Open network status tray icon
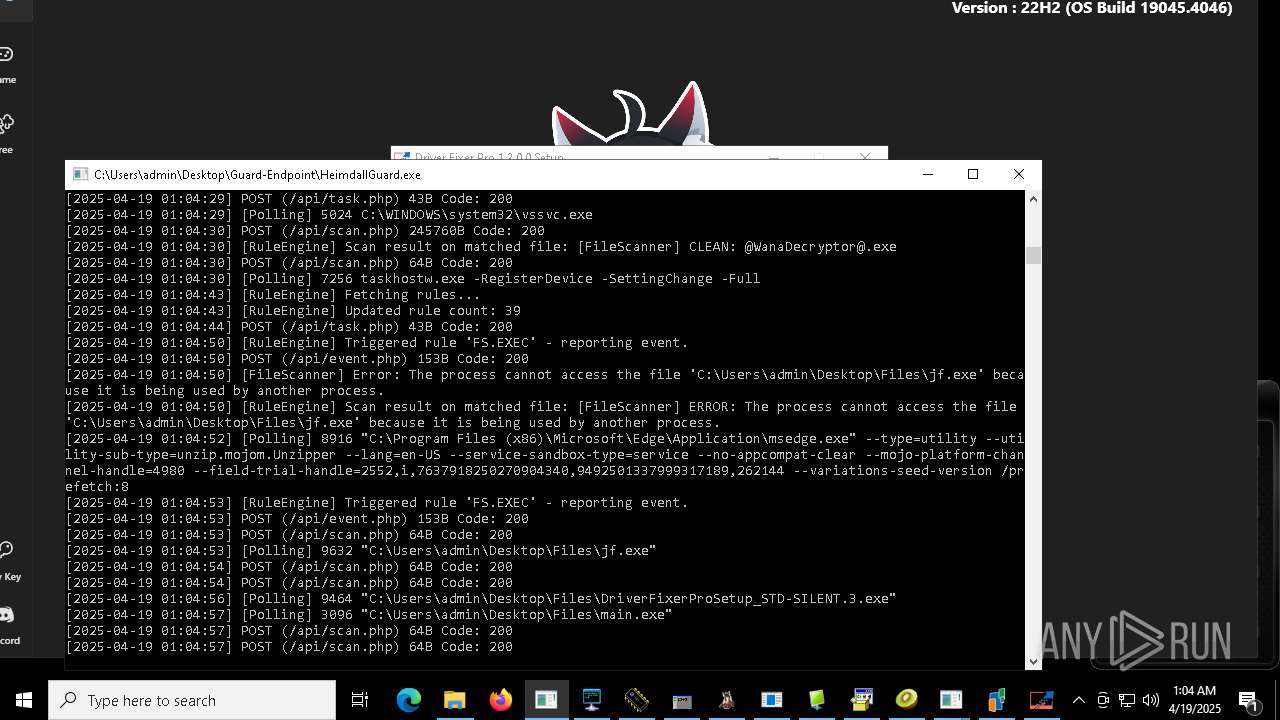 1127,700
